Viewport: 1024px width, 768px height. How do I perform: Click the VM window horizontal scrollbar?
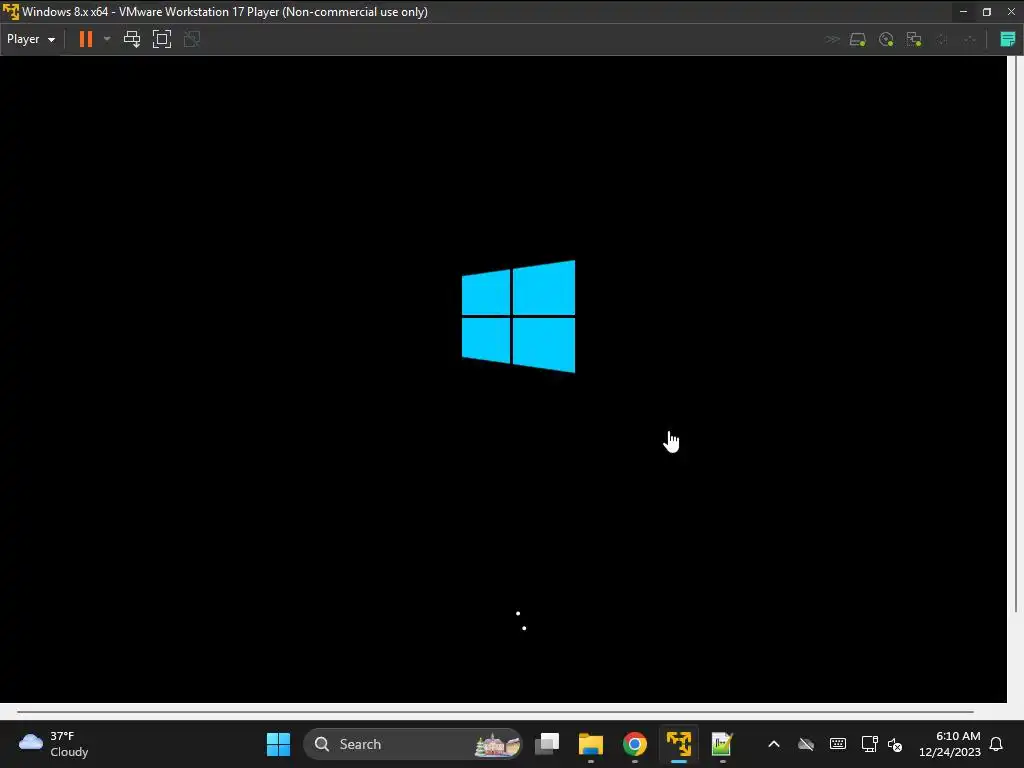(495, 712)
